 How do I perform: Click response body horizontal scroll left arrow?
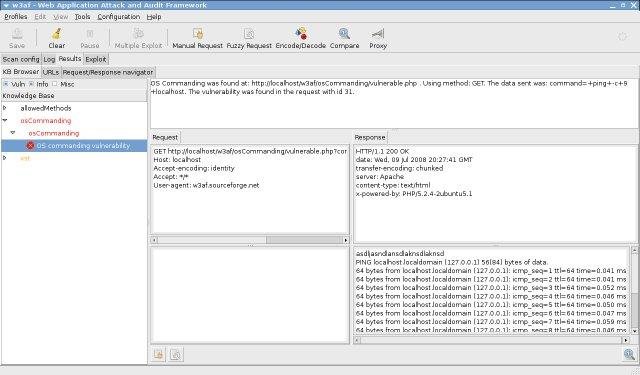pos(357,340)
